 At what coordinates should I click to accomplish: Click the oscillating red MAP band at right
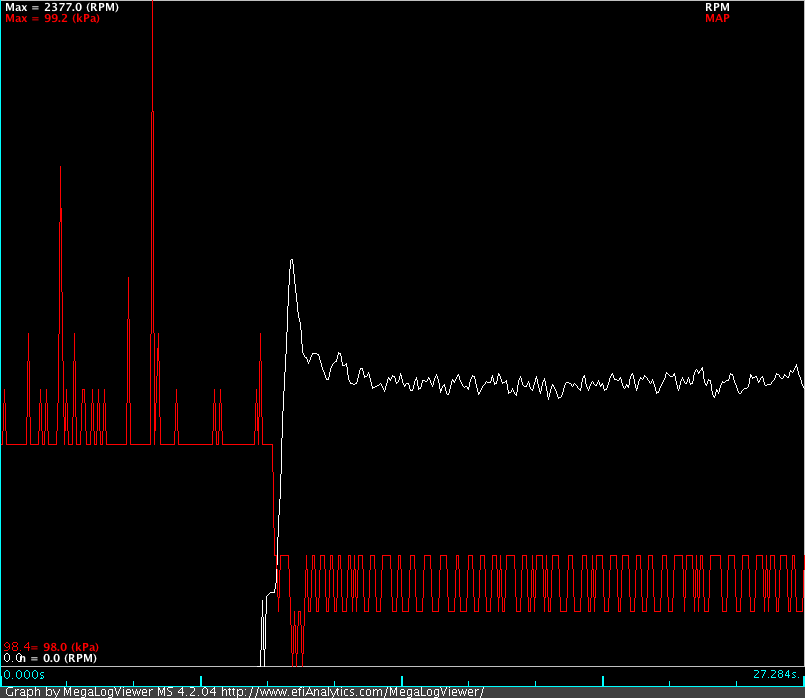[x=700, y=580]
